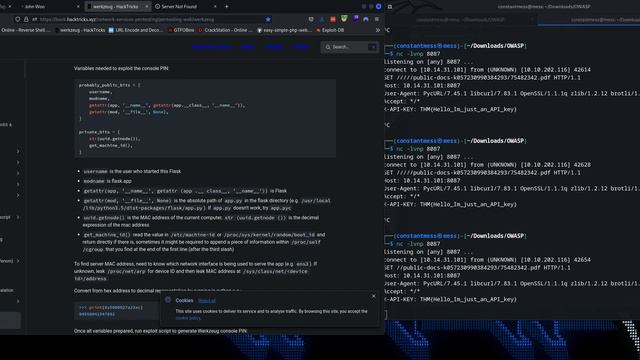Click the purple extension icon in toolbar
Screen dimensions: 640x360
(x=356, y=19)
